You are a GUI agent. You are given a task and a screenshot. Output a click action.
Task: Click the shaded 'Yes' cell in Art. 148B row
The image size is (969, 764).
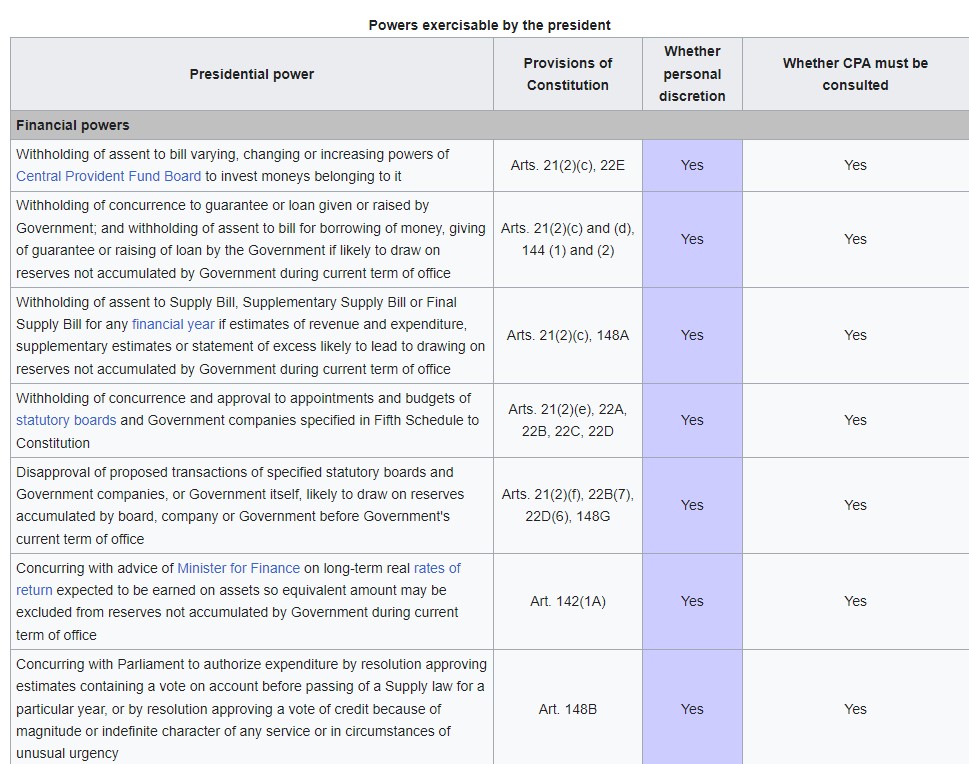[692, 709]
